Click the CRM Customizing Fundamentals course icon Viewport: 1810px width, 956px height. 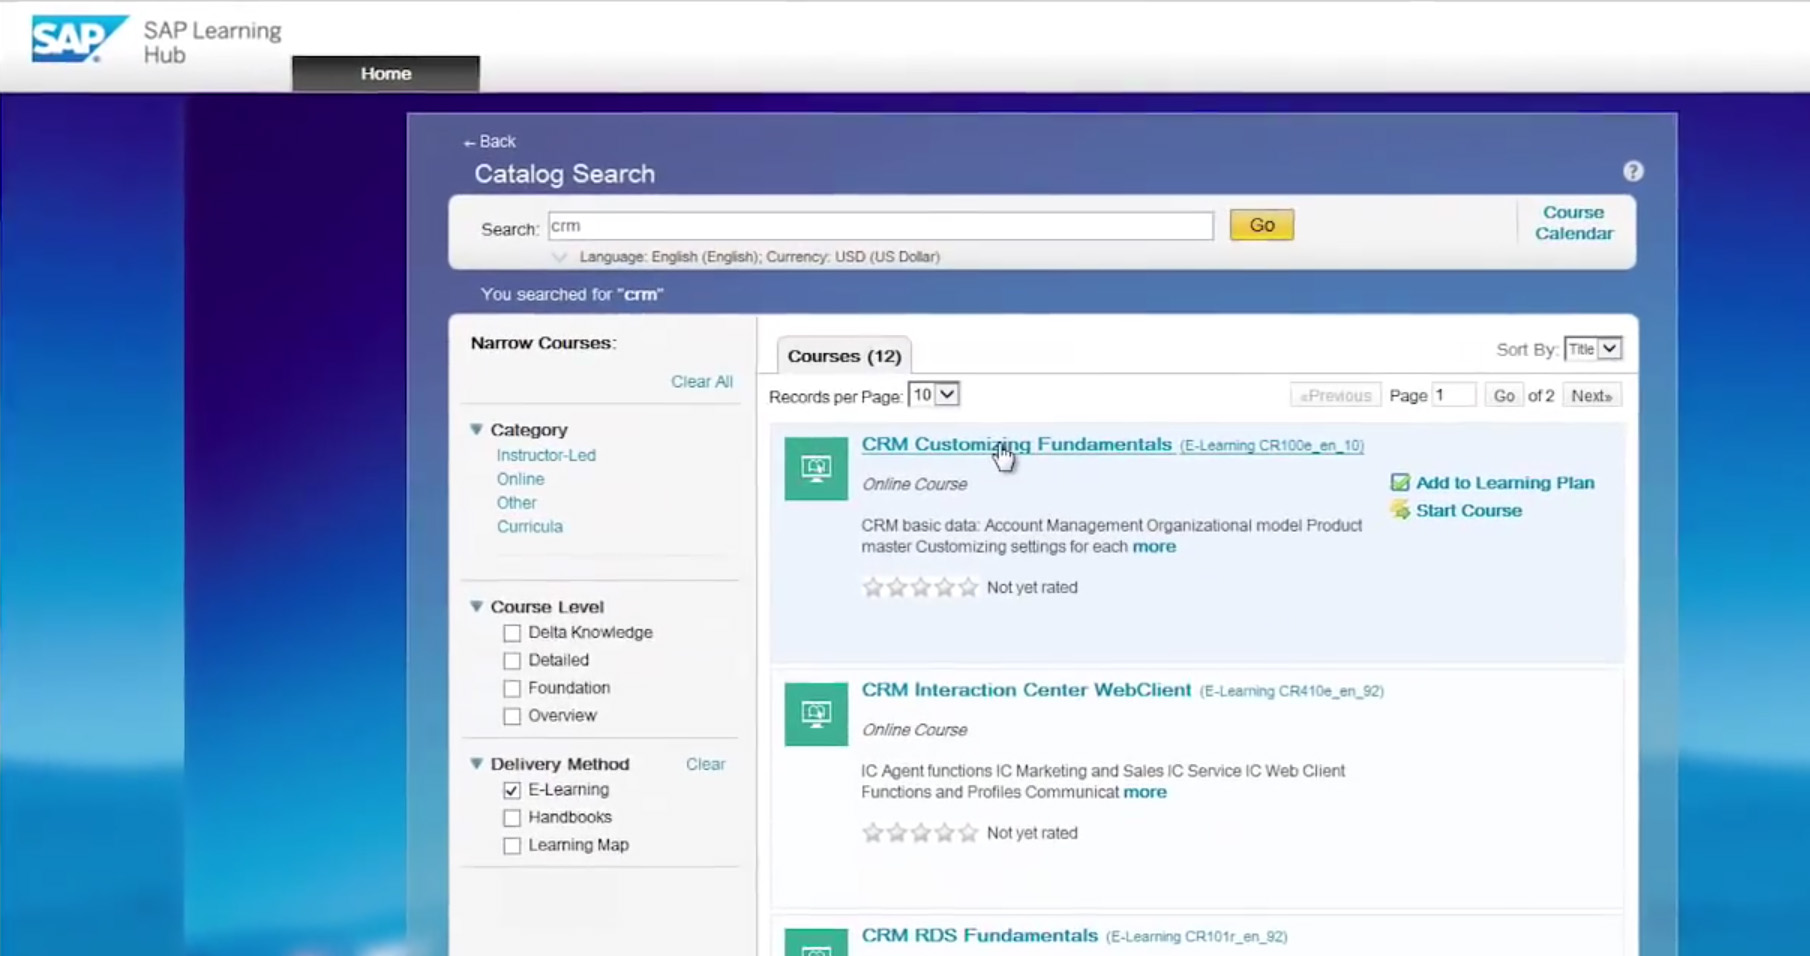(x=816, y=469)
